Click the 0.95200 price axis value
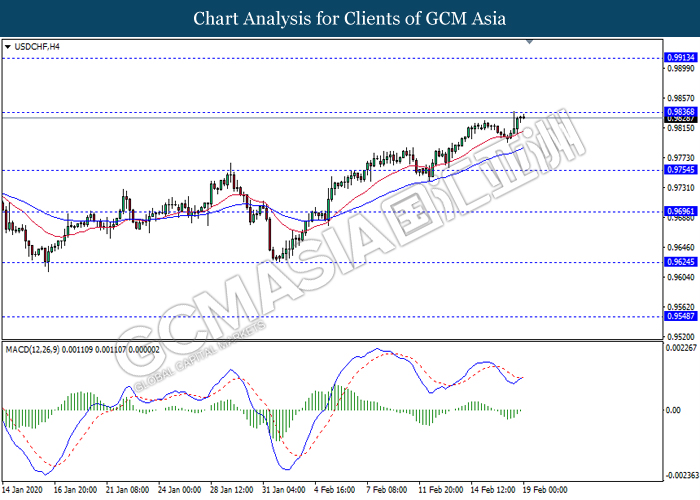This screenshot has height=500, width=700. tap(681, 336)
